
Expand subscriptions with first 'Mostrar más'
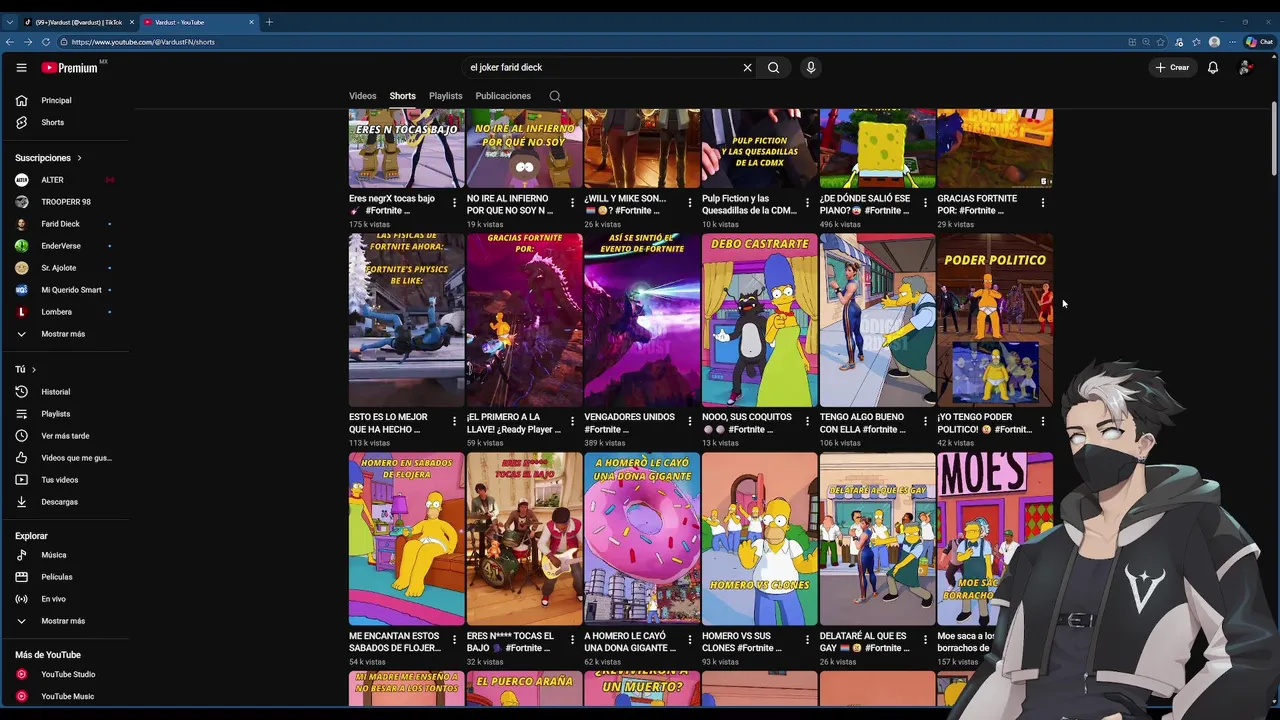click(x=64, y=334)
